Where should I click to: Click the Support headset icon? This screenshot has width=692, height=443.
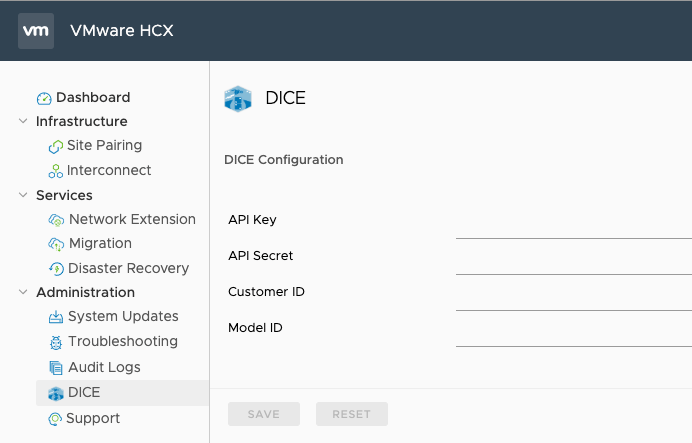56,419
